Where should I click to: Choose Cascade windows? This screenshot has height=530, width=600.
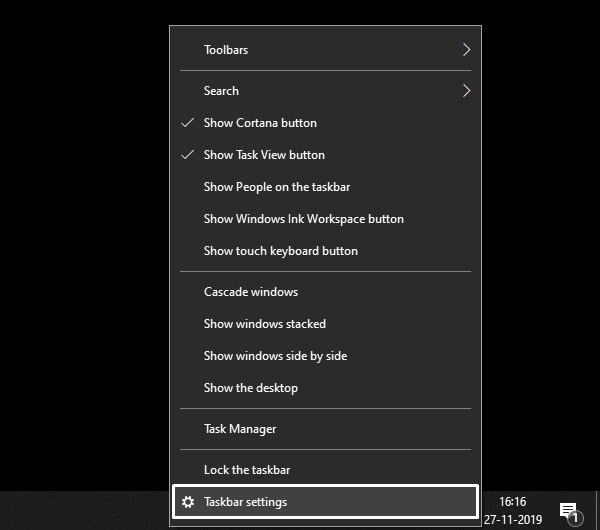pyautogui.click(x=325, y=292)
